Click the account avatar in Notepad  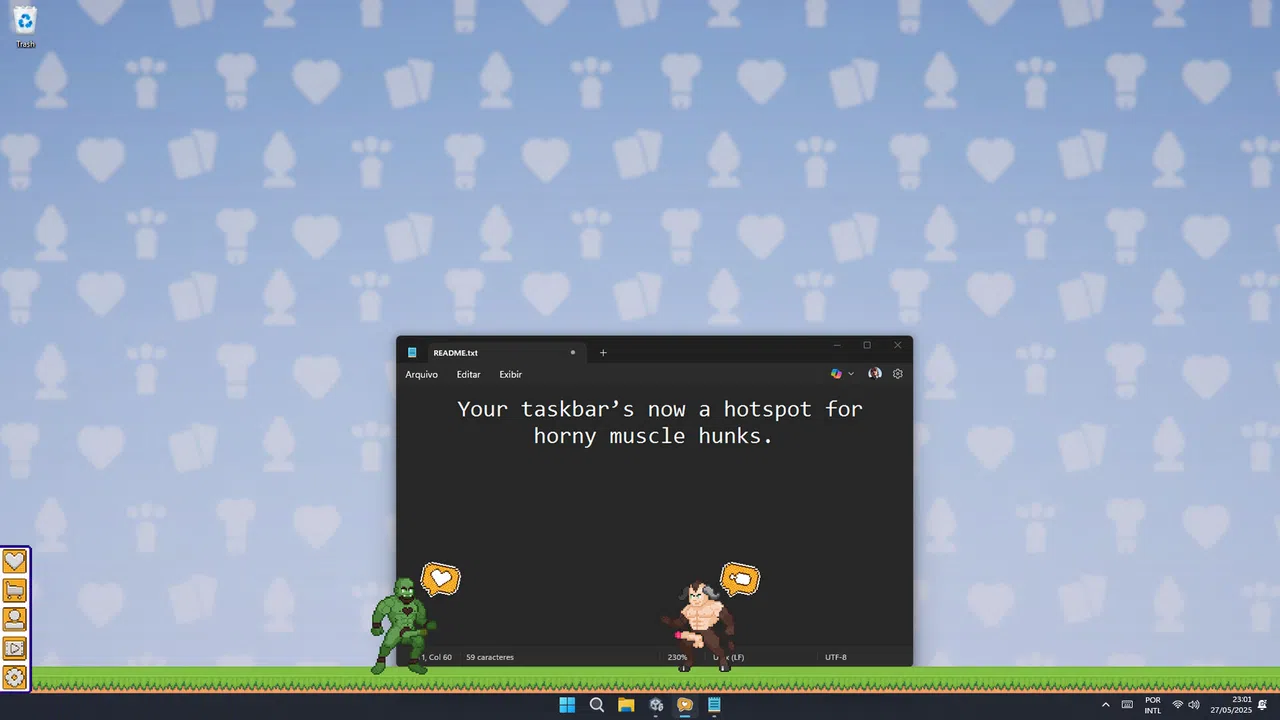(x=875, y=374)
